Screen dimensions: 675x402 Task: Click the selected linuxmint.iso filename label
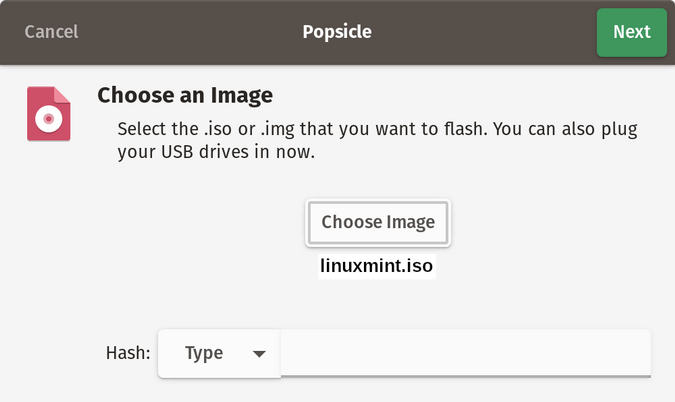(378, 267)
